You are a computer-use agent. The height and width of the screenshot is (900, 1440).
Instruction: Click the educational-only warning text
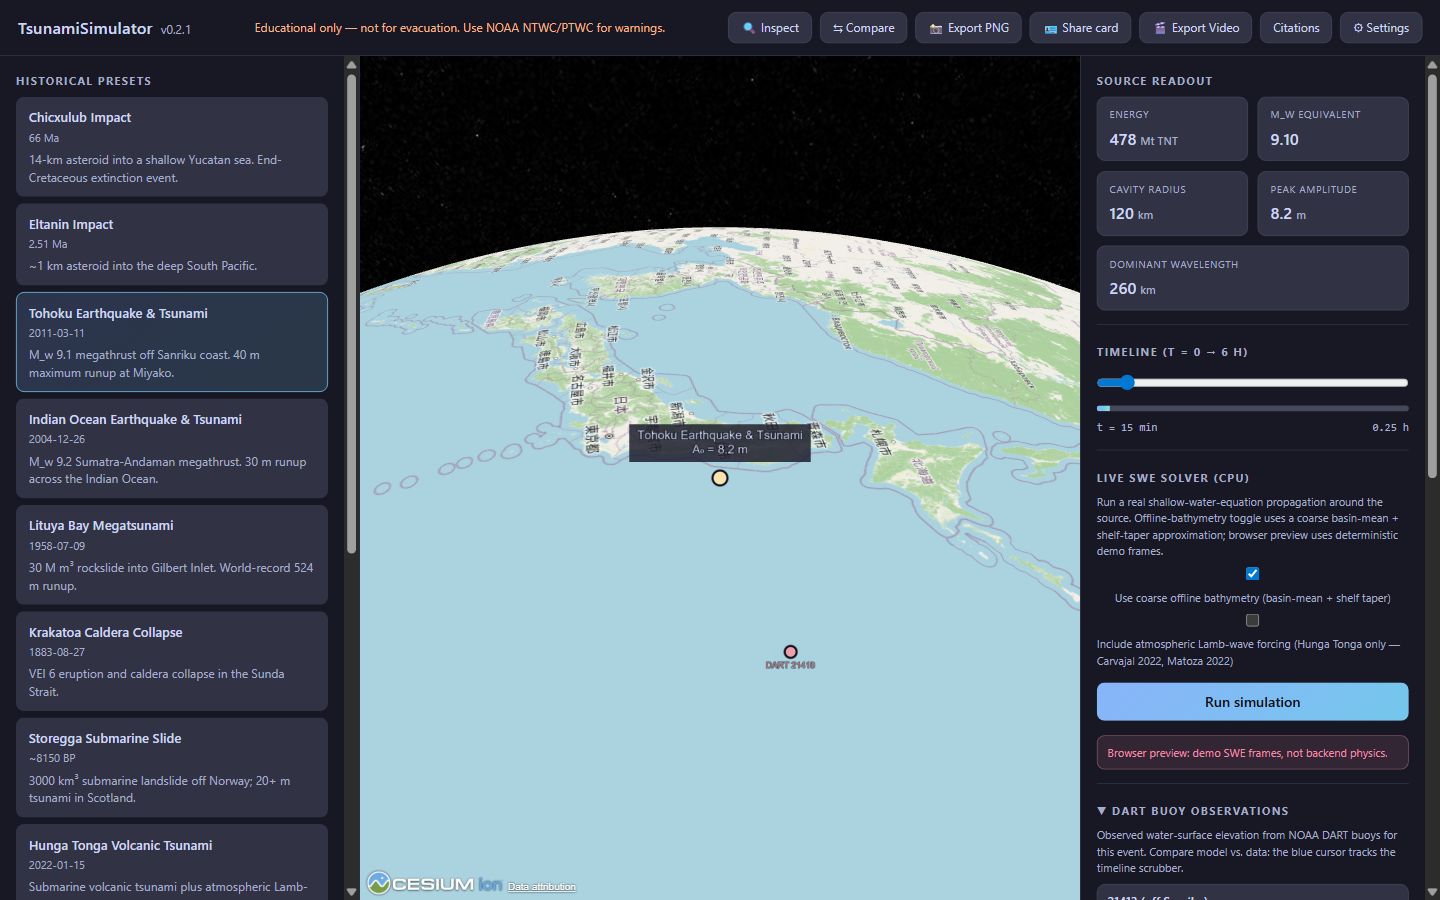(460, 28)
